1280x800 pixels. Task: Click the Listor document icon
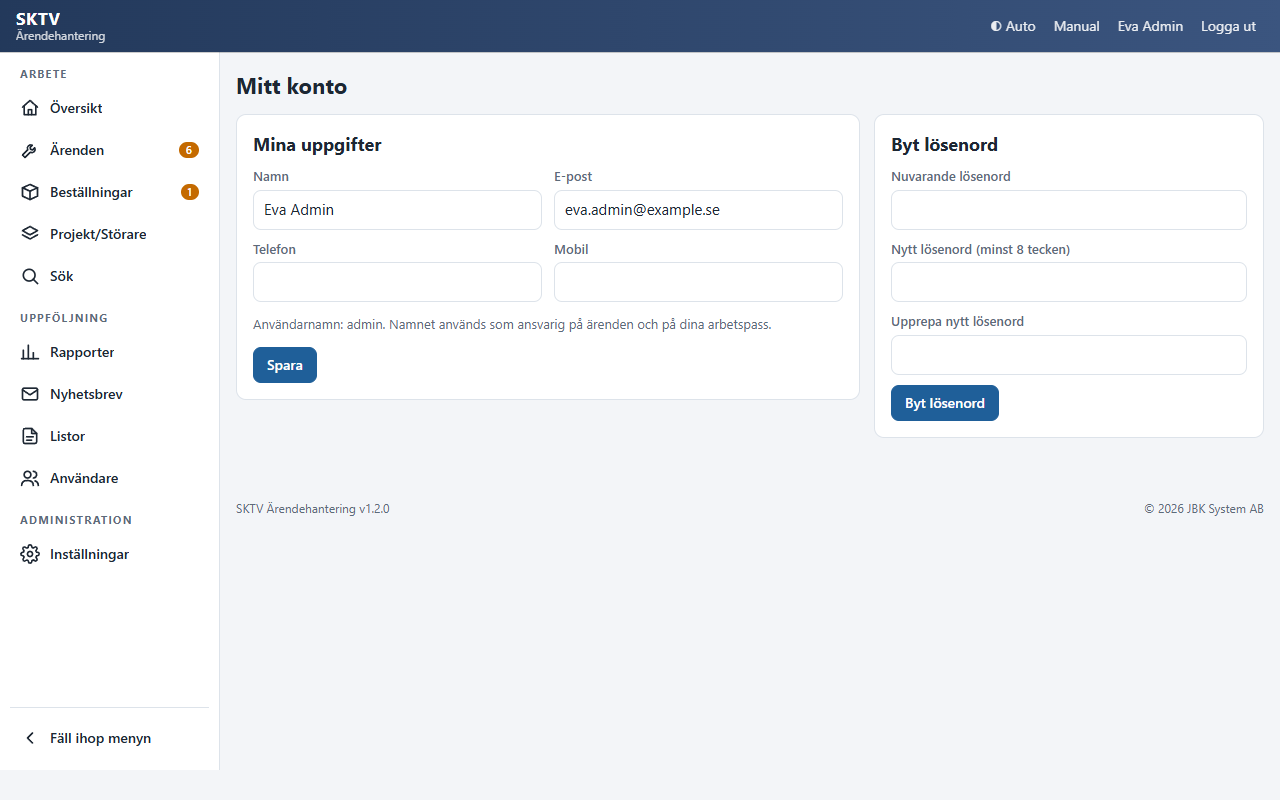pyautogui.click(x=30, y=436)
